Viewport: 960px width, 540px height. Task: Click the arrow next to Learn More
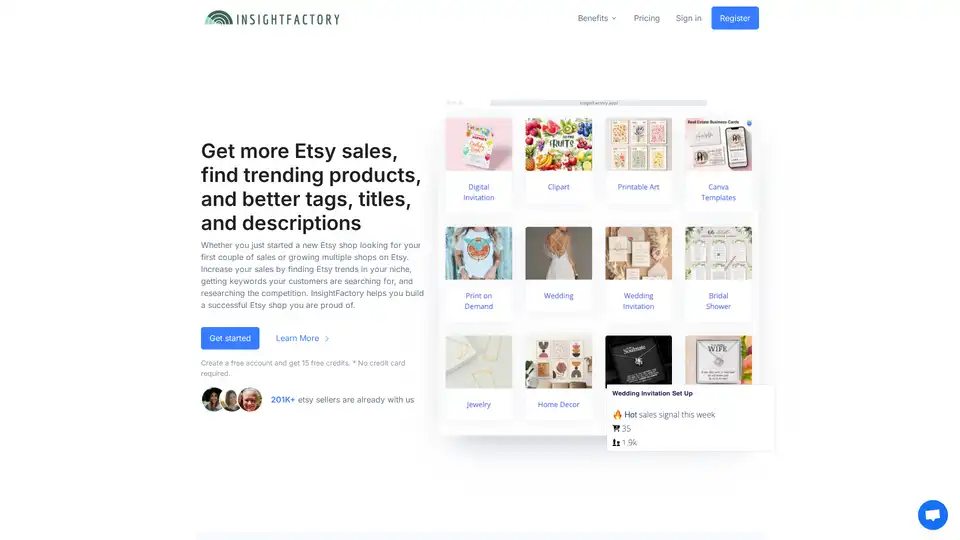[x=327, y=339]
